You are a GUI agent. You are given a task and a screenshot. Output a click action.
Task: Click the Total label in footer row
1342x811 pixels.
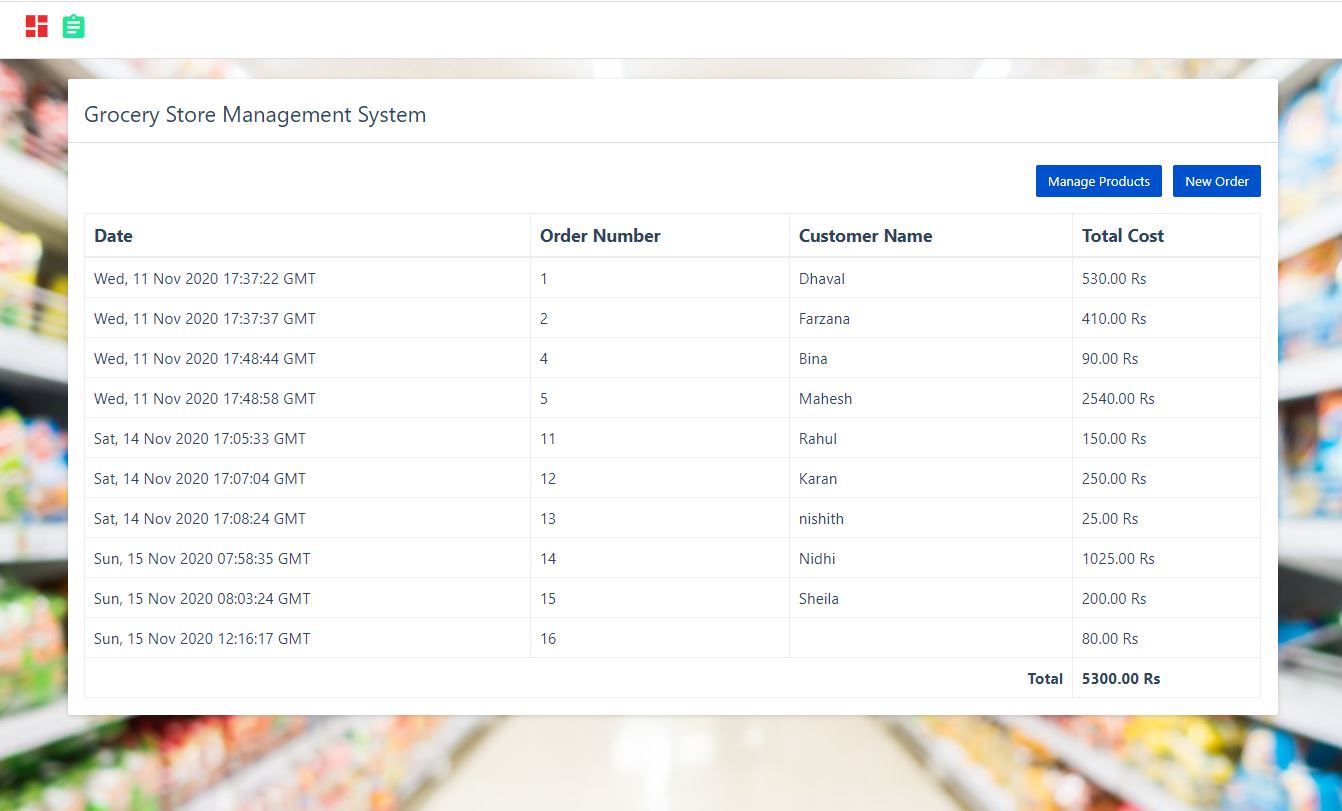point(1045,679)
